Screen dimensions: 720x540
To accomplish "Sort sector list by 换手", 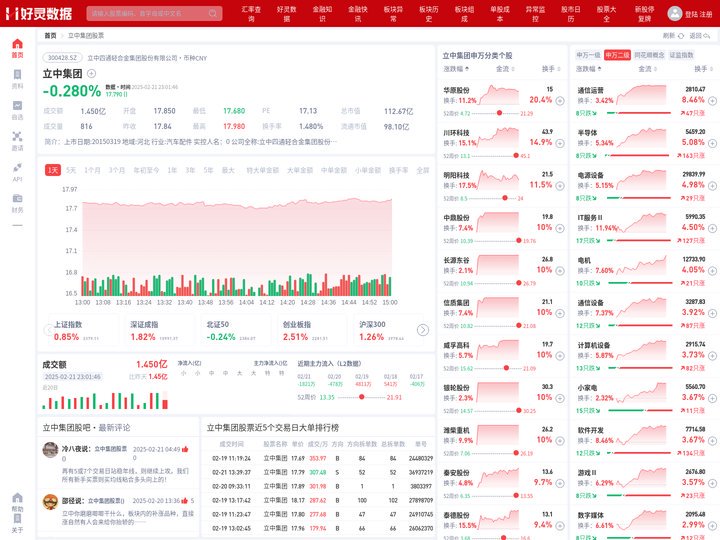I will [x=703, y=69].
